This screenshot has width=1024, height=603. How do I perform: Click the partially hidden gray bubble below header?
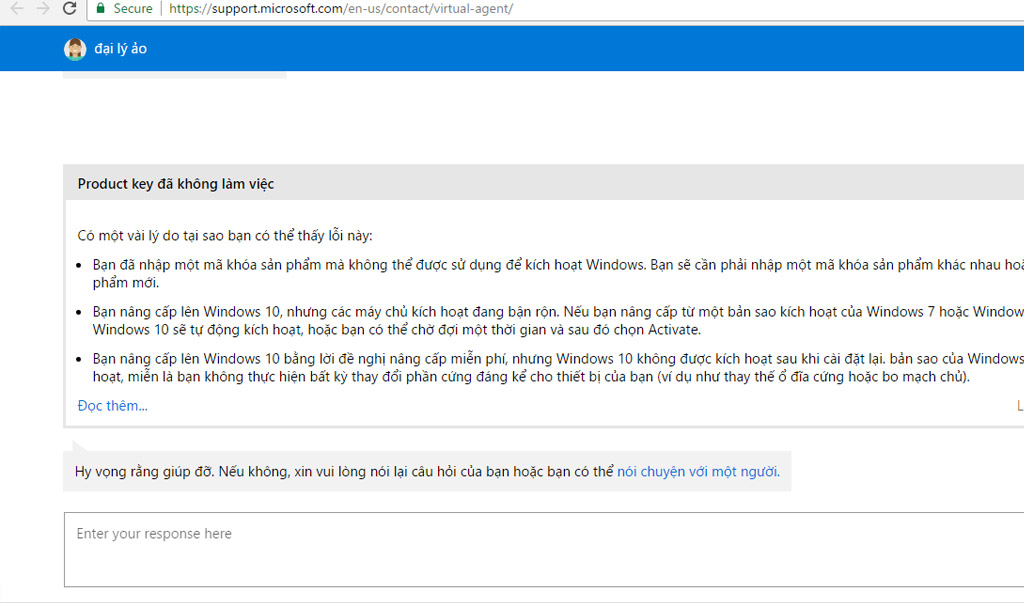[175, 74]
